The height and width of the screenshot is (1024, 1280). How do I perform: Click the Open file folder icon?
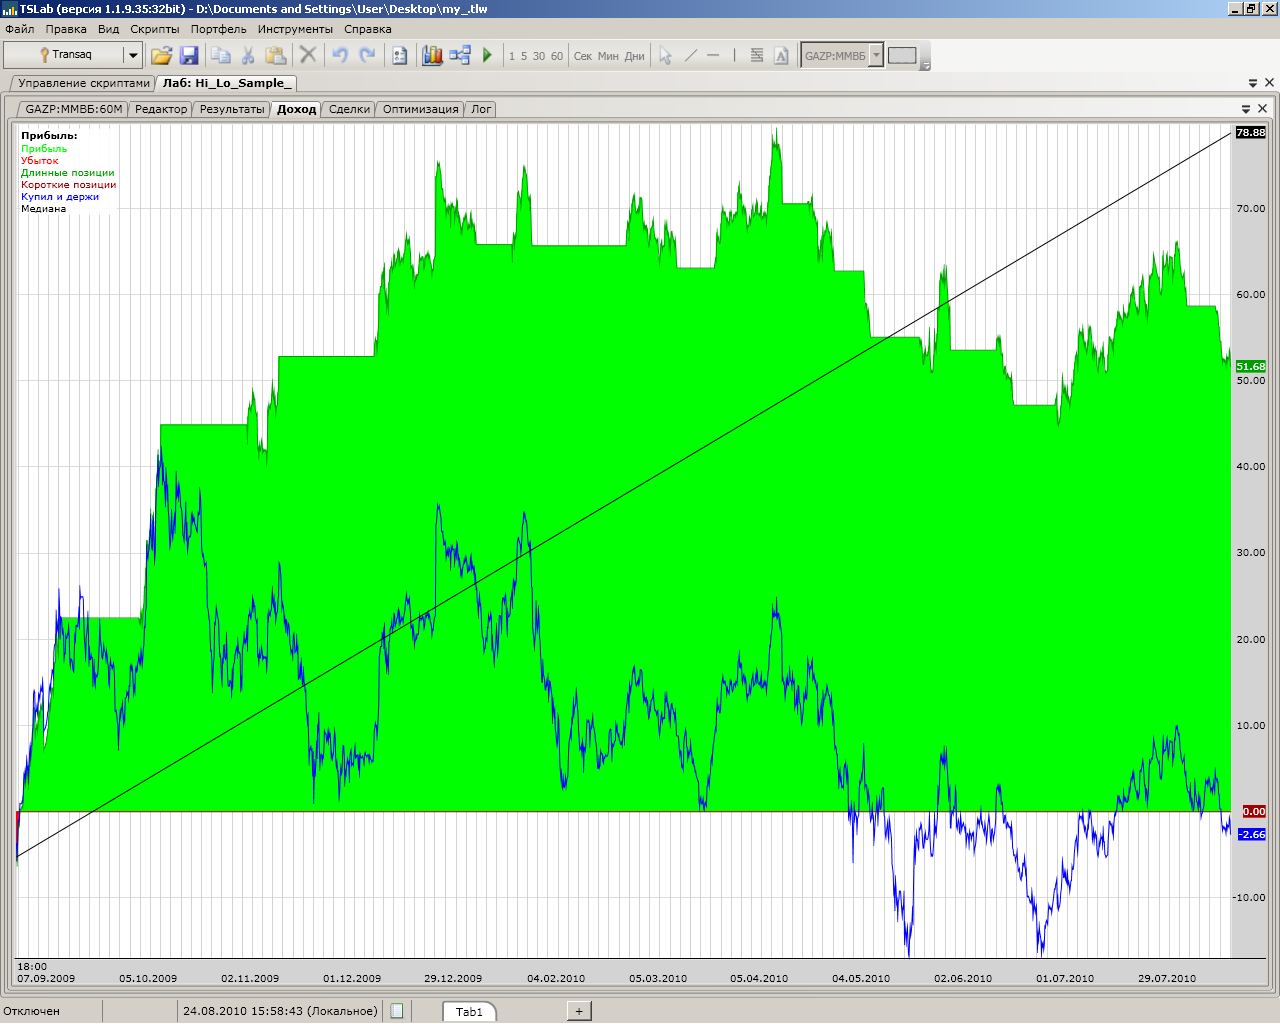pyautogui.click(x=161, y=55)
